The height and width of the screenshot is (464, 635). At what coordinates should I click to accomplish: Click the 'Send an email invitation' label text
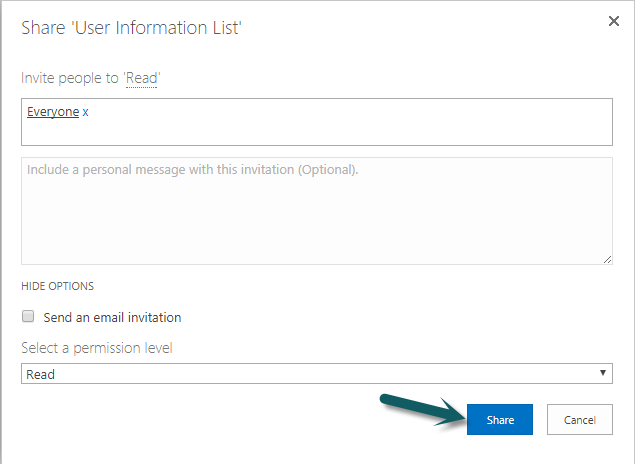point(112,317)
